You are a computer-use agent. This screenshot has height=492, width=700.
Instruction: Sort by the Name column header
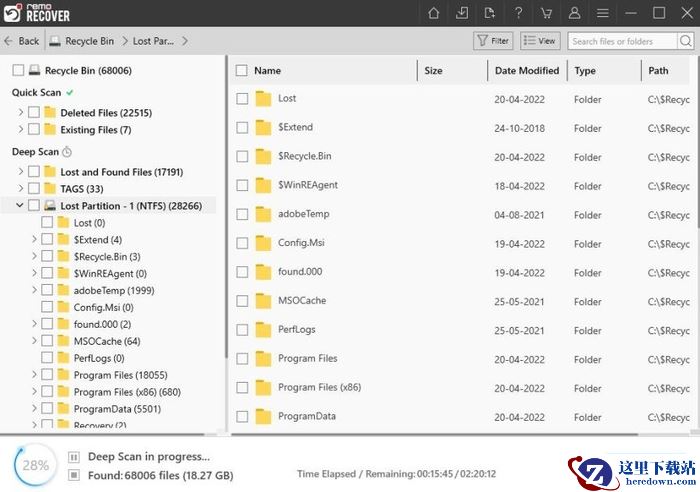(267, 71)
